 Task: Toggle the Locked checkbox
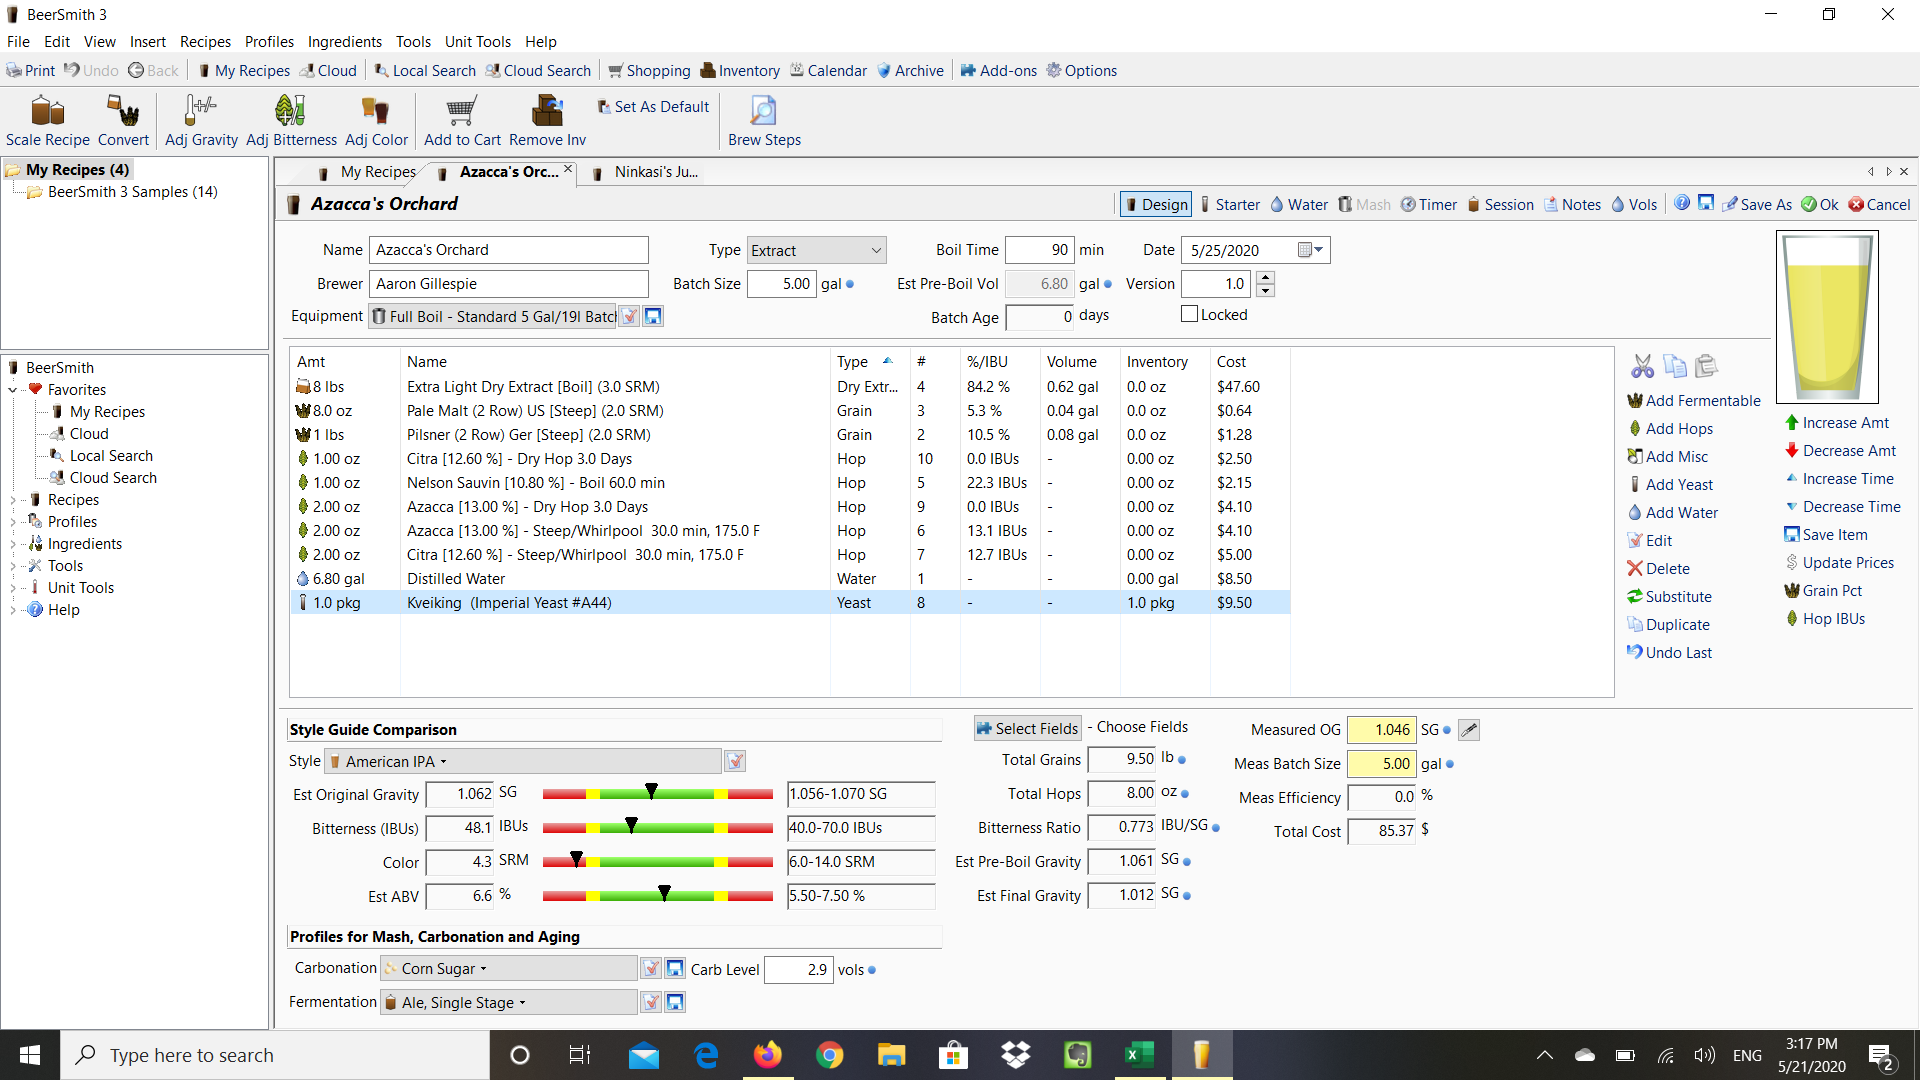(x=1189, y=314)
